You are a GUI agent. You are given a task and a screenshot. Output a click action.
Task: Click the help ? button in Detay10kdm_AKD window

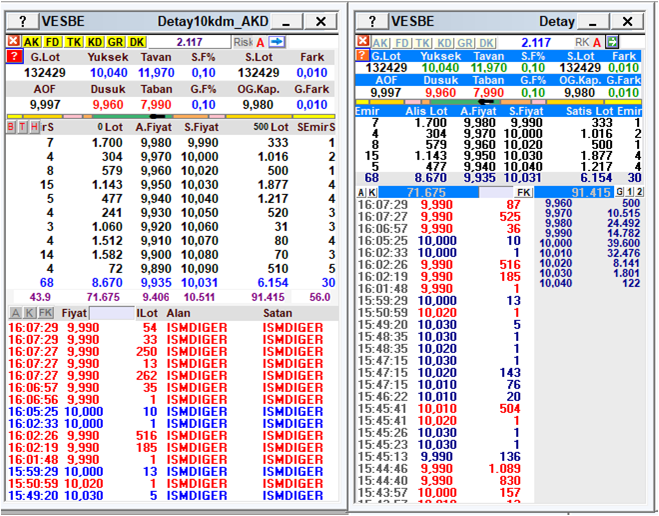[23, 21]
